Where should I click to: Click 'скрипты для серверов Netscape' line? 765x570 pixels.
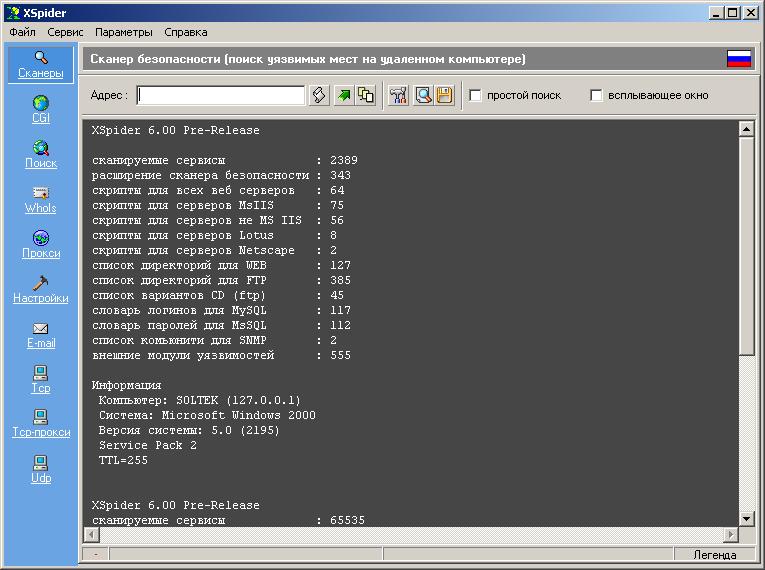point(214,250)
